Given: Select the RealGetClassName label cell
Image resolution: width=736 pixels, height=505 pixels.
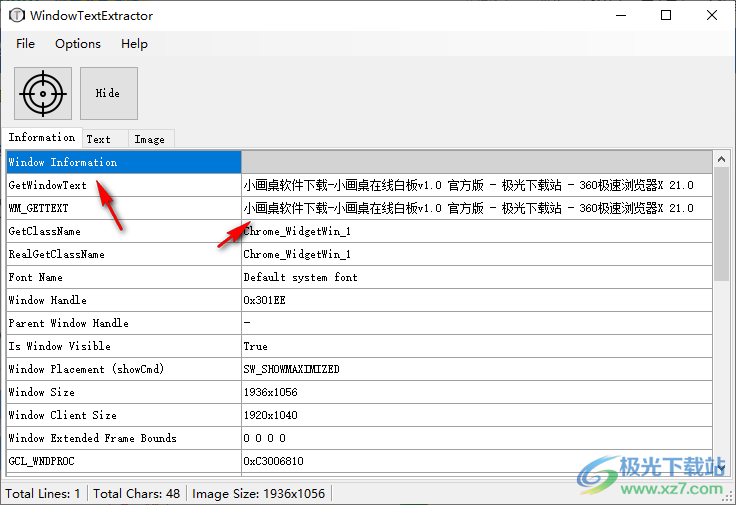Looking at the screenshot, I should (x=124, y=254).
